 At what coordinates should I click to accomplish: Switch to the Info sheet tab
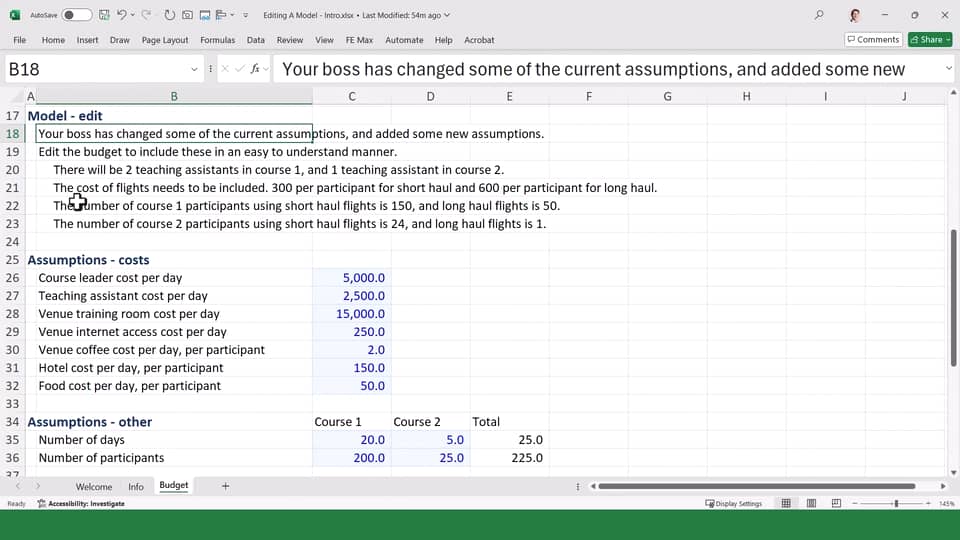click(136, 487)
